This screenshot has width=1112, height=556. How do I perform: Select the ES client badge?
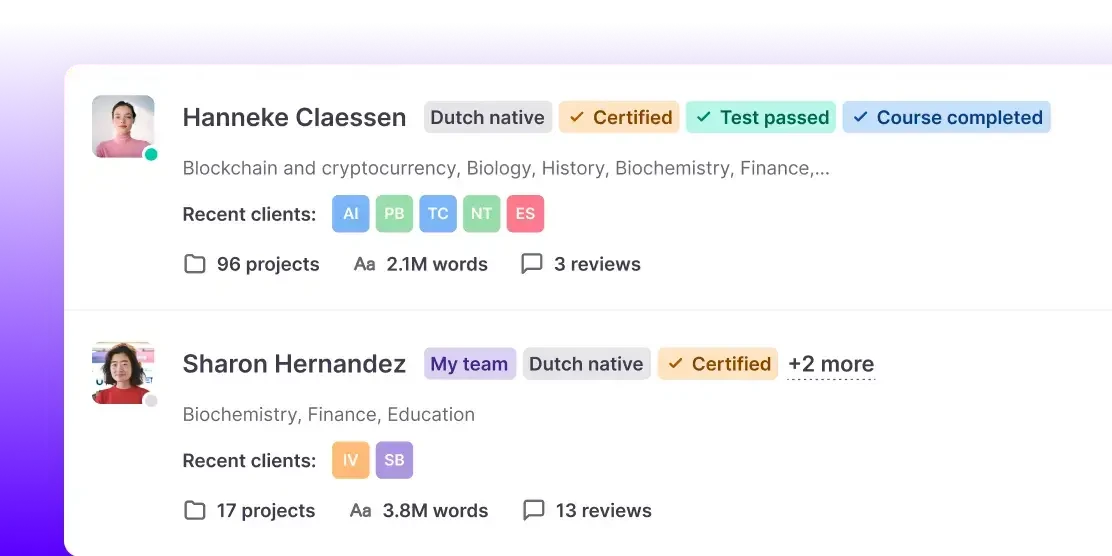tap(525, 214)
